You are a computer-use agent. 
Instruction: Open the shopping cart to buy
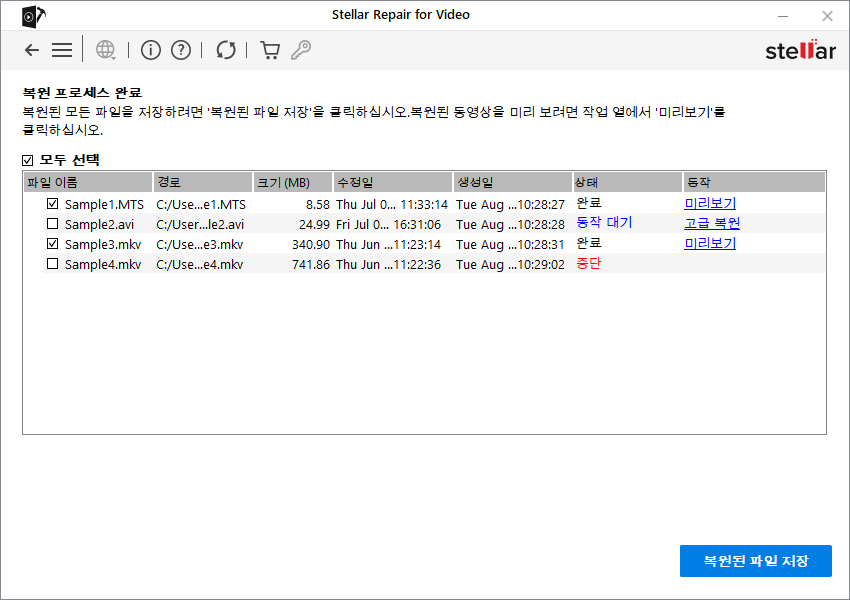pos(270,50)
